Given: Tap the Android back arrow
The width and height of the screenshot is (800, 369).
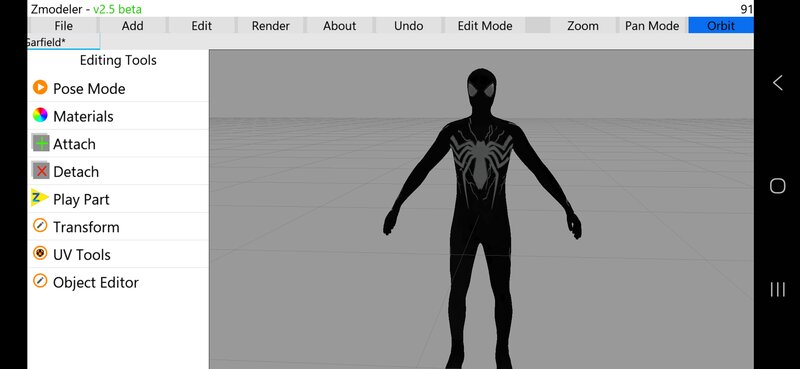Looking at the screenshot, I should click(x=777, y=83).
